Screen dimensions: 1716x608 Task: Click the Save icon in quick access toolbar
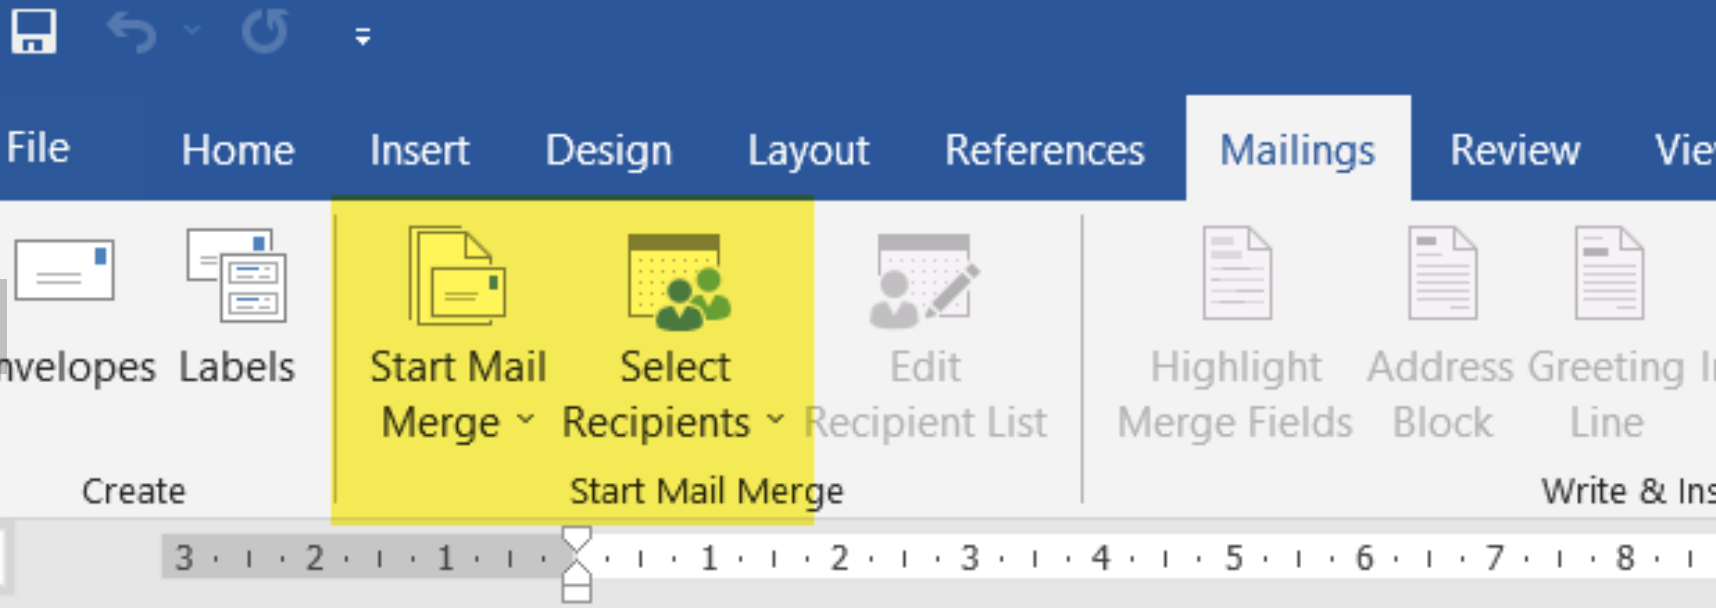(33, 32)
